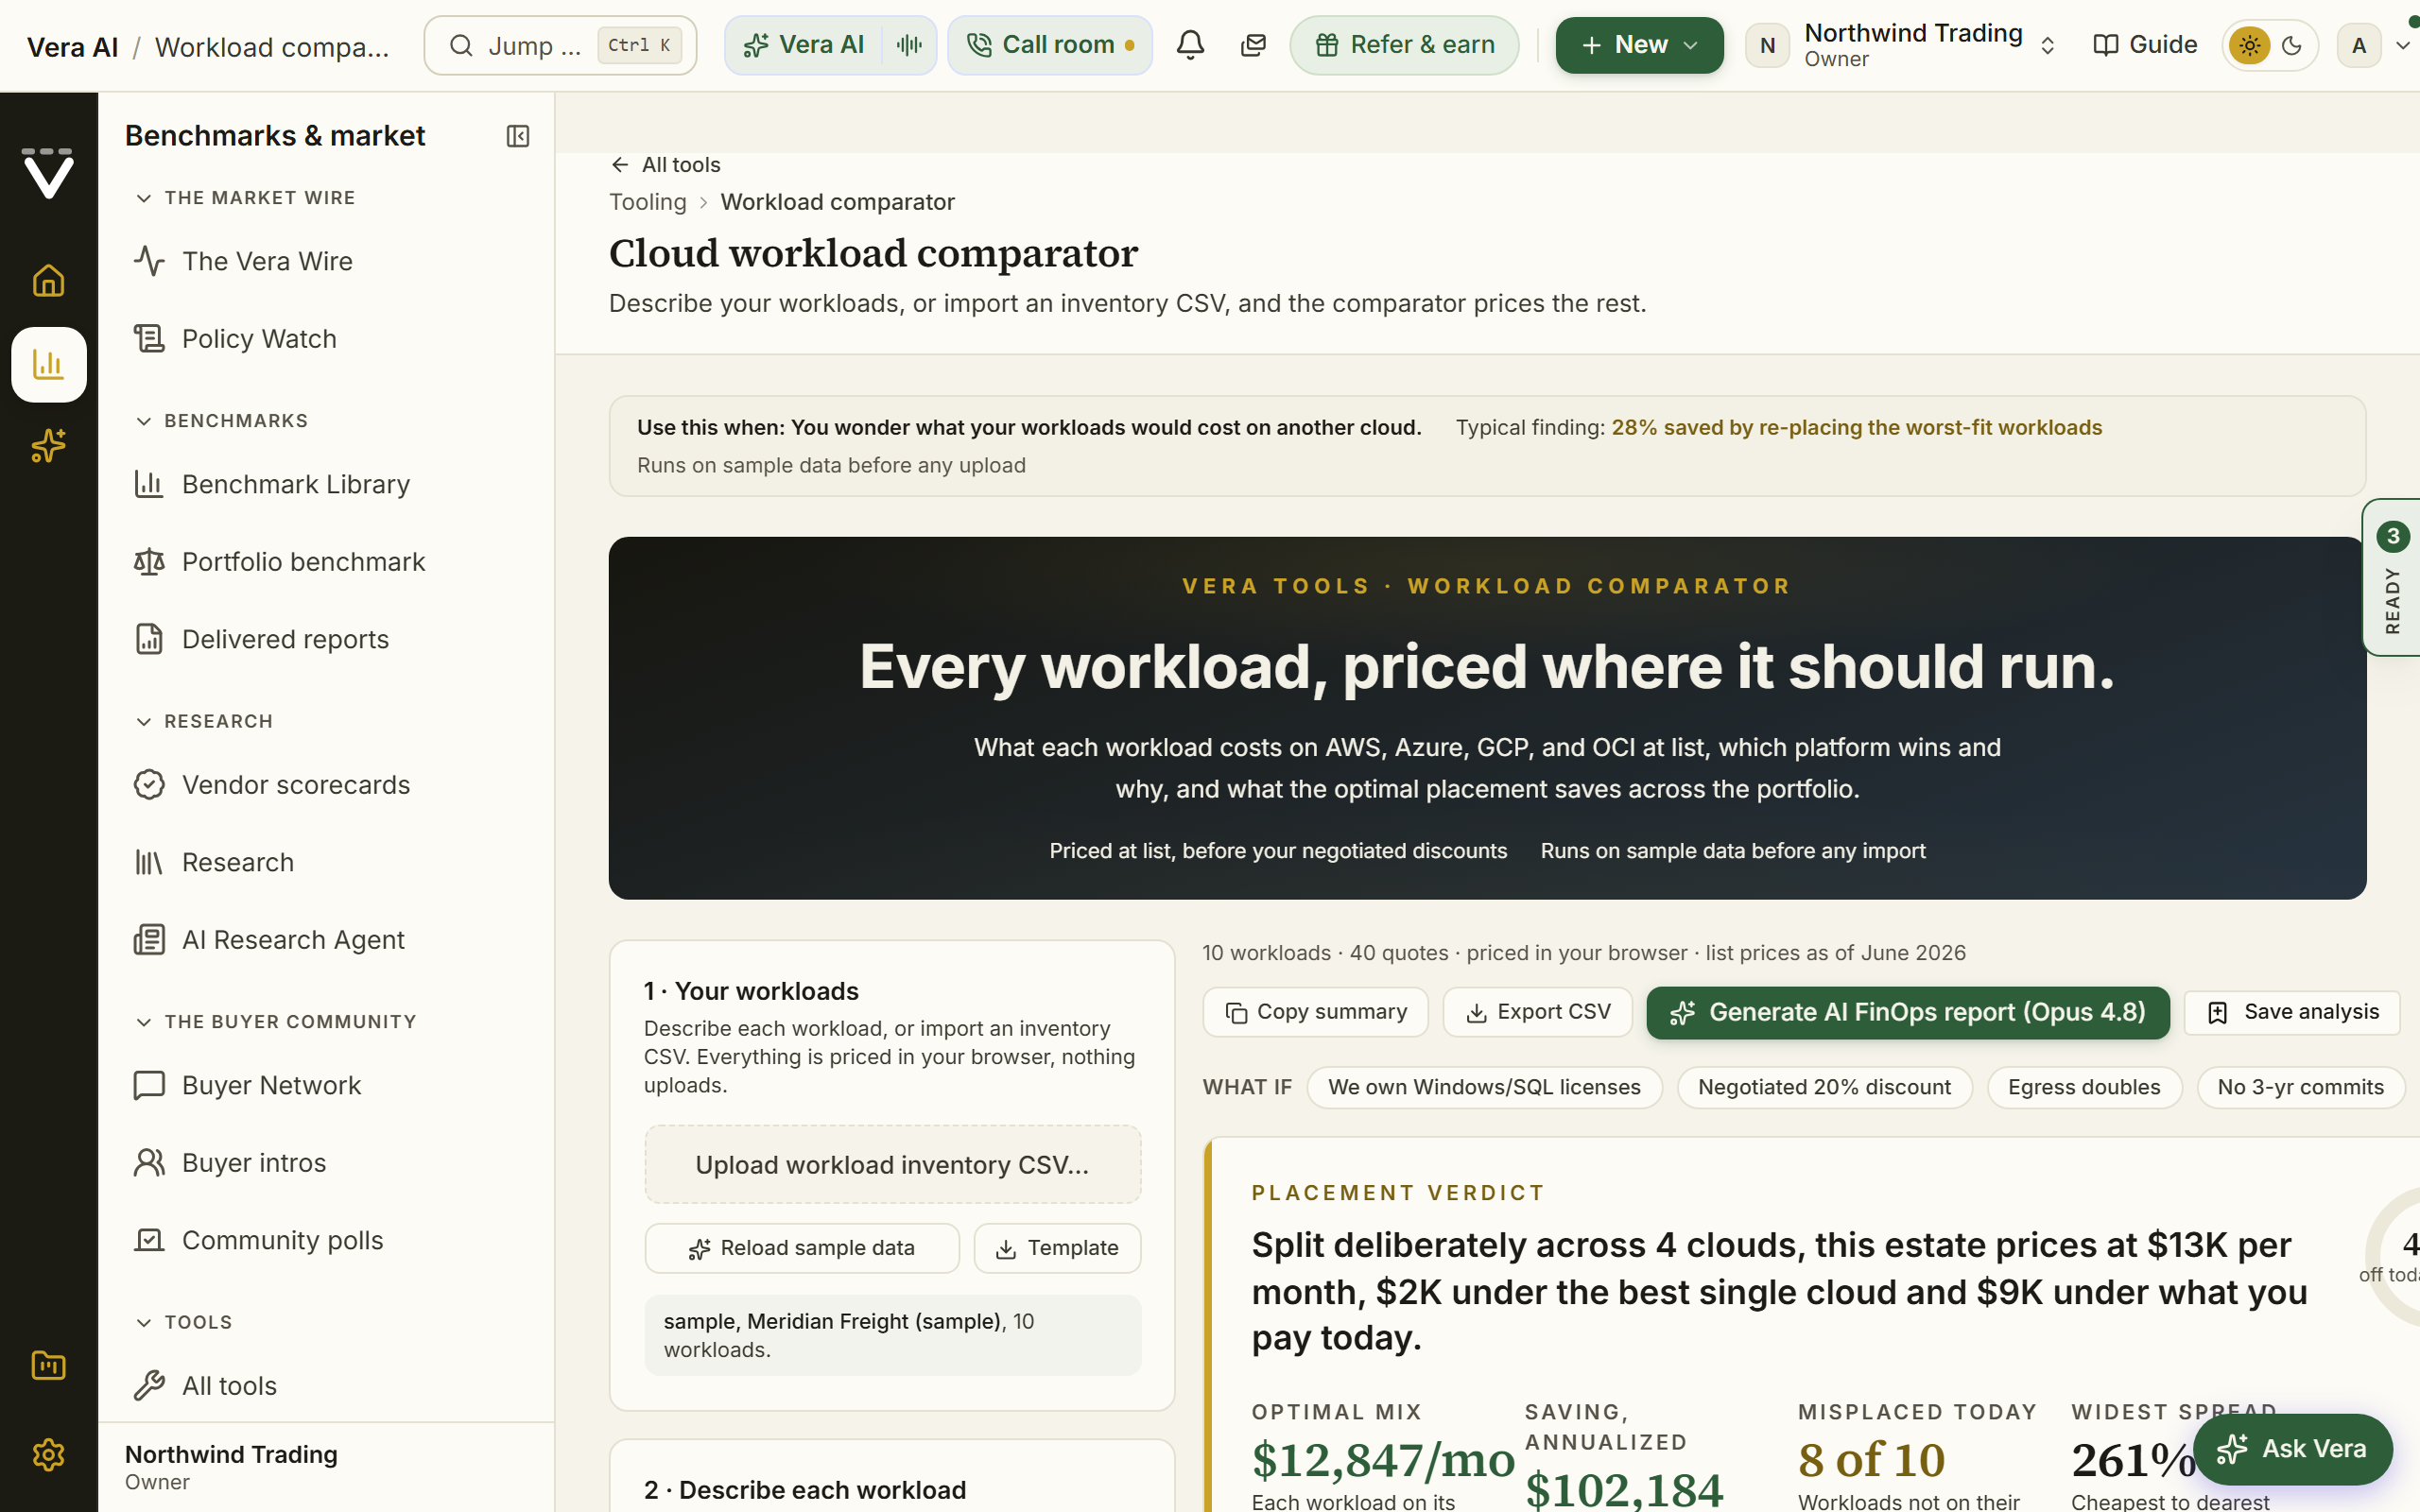This screenshot has width=2420, height=1512.
Task: Switch to dark theme moon icon
Action: click(2293, 45)
